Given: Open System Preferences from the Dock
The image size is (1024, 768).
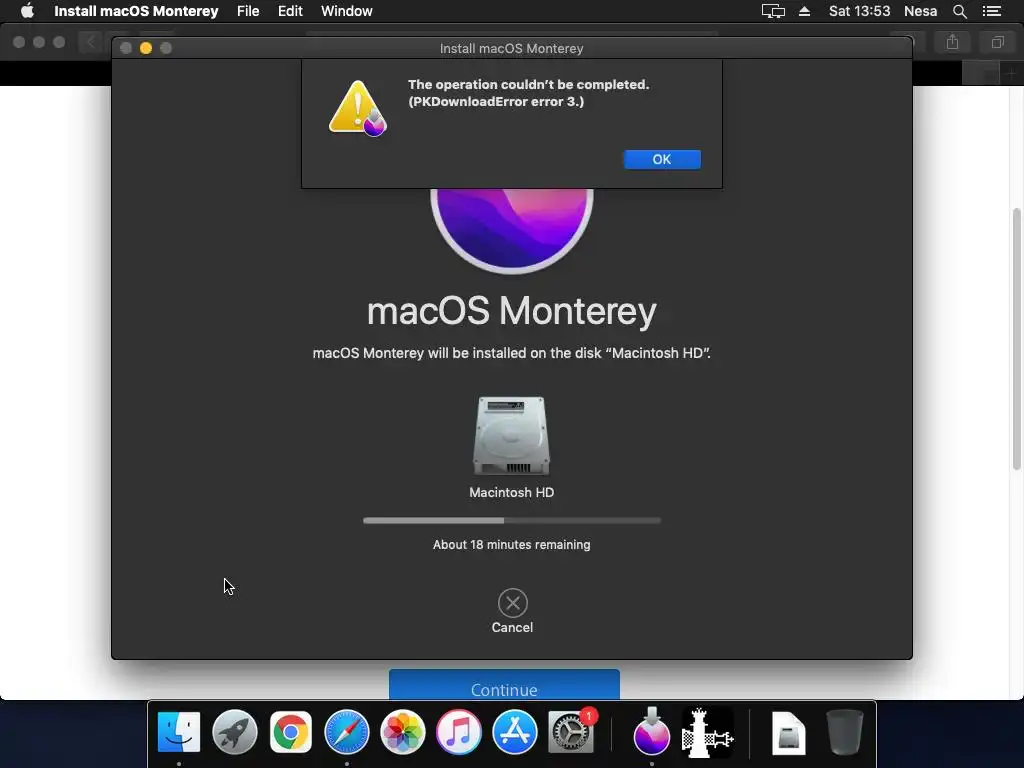Looking at the screenshot, I should (x=571, y=732).
